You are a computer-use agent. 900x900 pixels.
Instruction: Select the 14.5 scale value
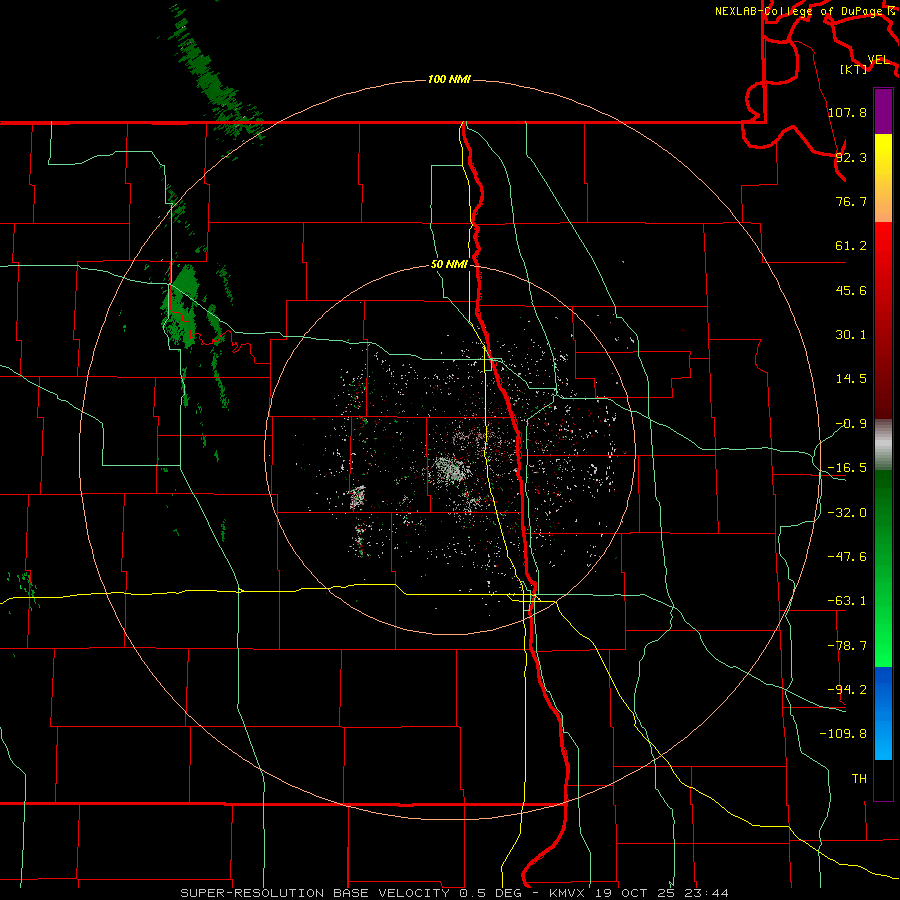(851, 379)
